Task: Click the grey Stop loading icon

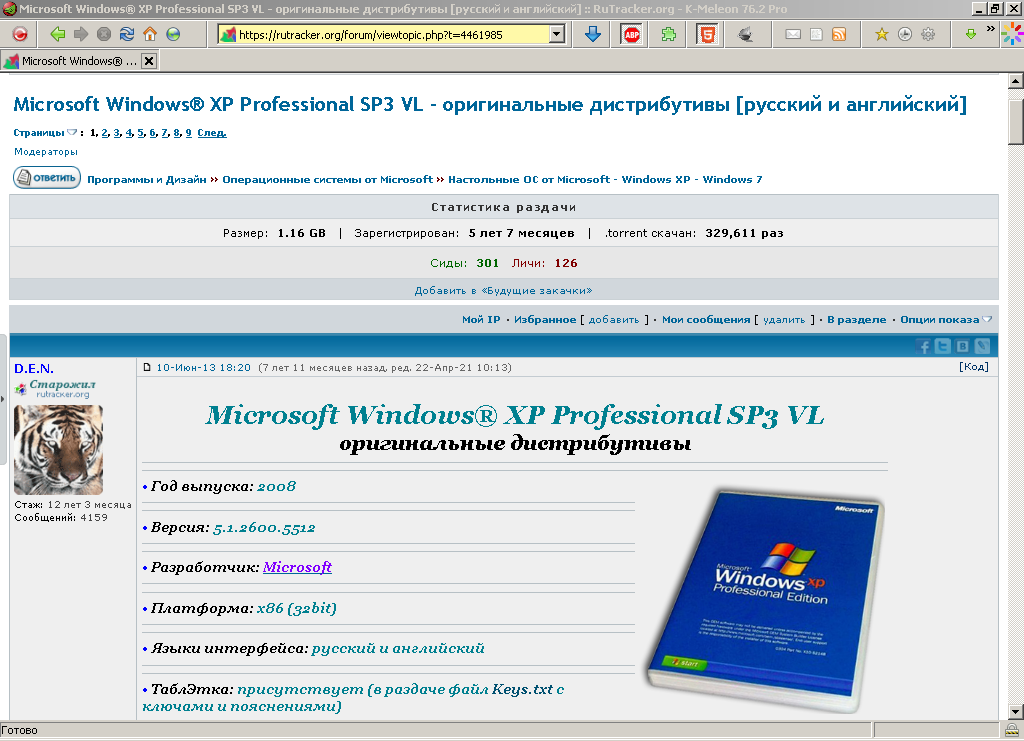Action: tap(104, 34)
